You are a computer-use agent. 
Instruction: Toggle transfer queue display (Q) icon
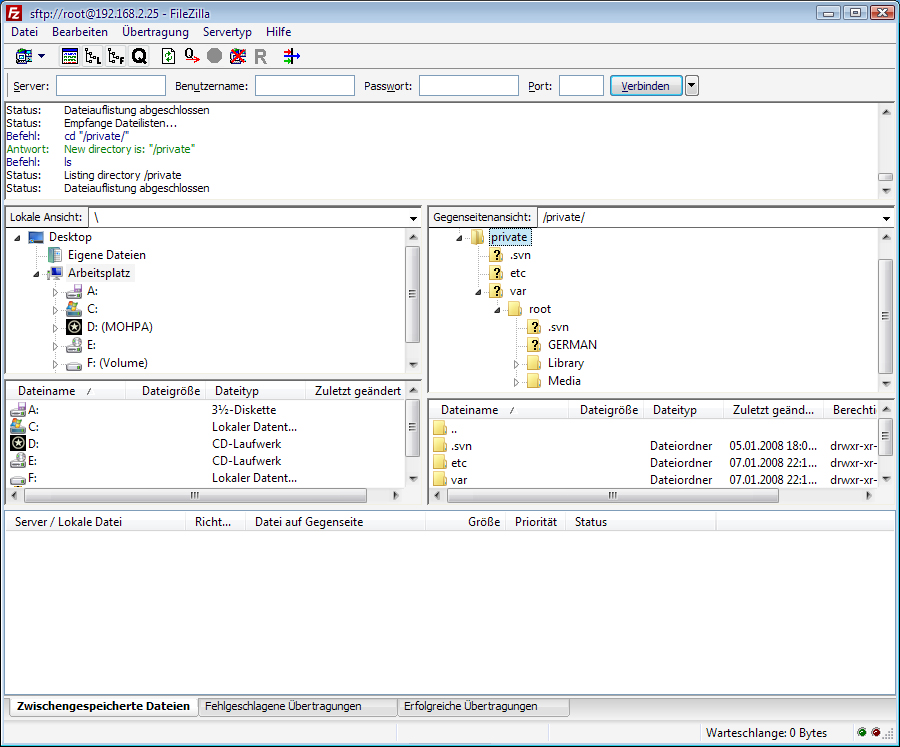pyautogui.click(x=139, y=56)
